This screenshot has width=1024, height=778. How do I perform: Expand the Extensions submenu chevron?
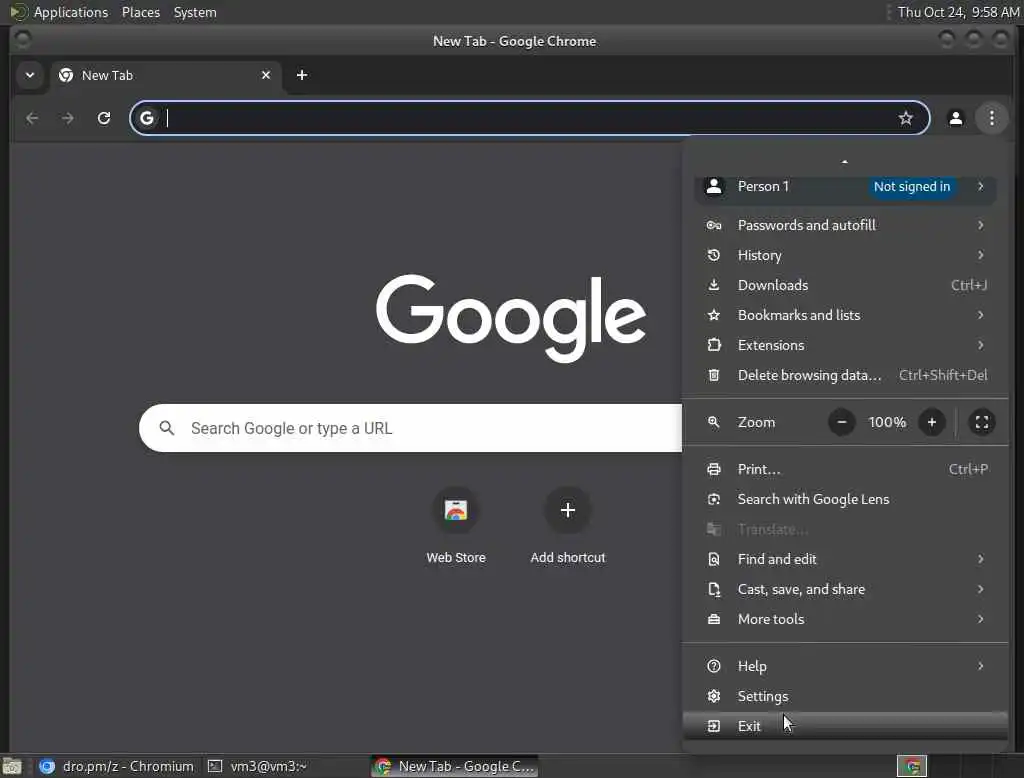980,346
